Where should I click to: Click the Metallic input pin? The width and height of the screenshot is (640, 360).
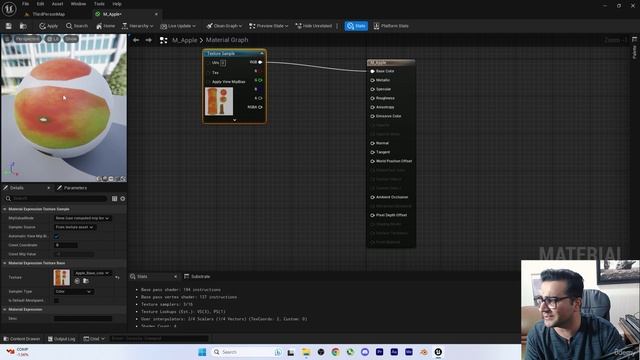click(x=372, y=80)
